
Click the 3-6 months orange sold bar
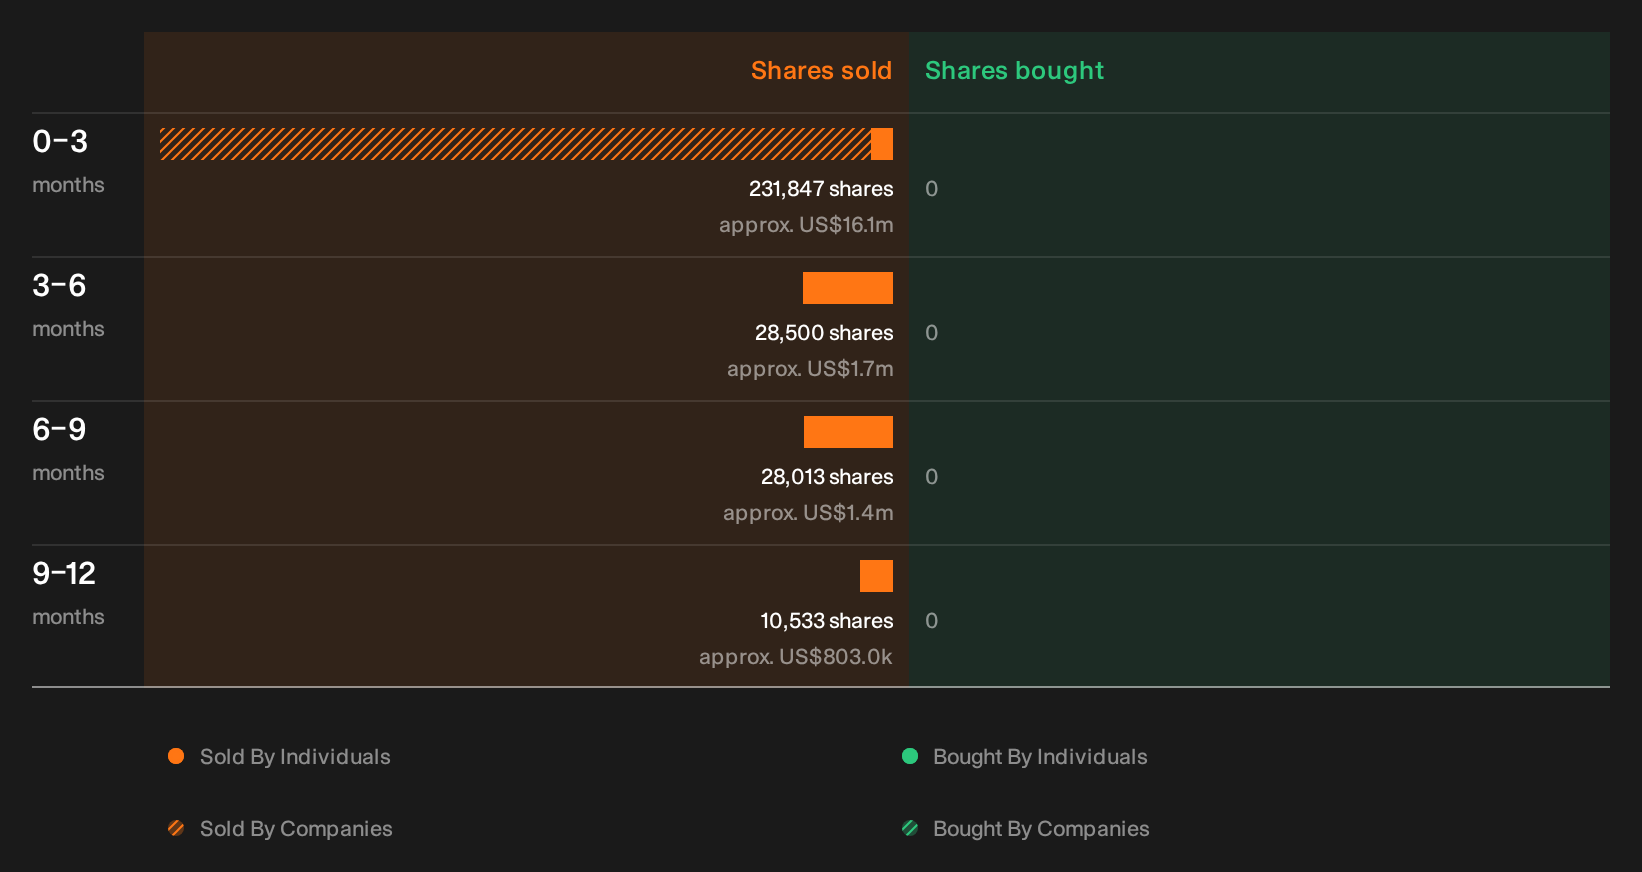click(848, 288)
